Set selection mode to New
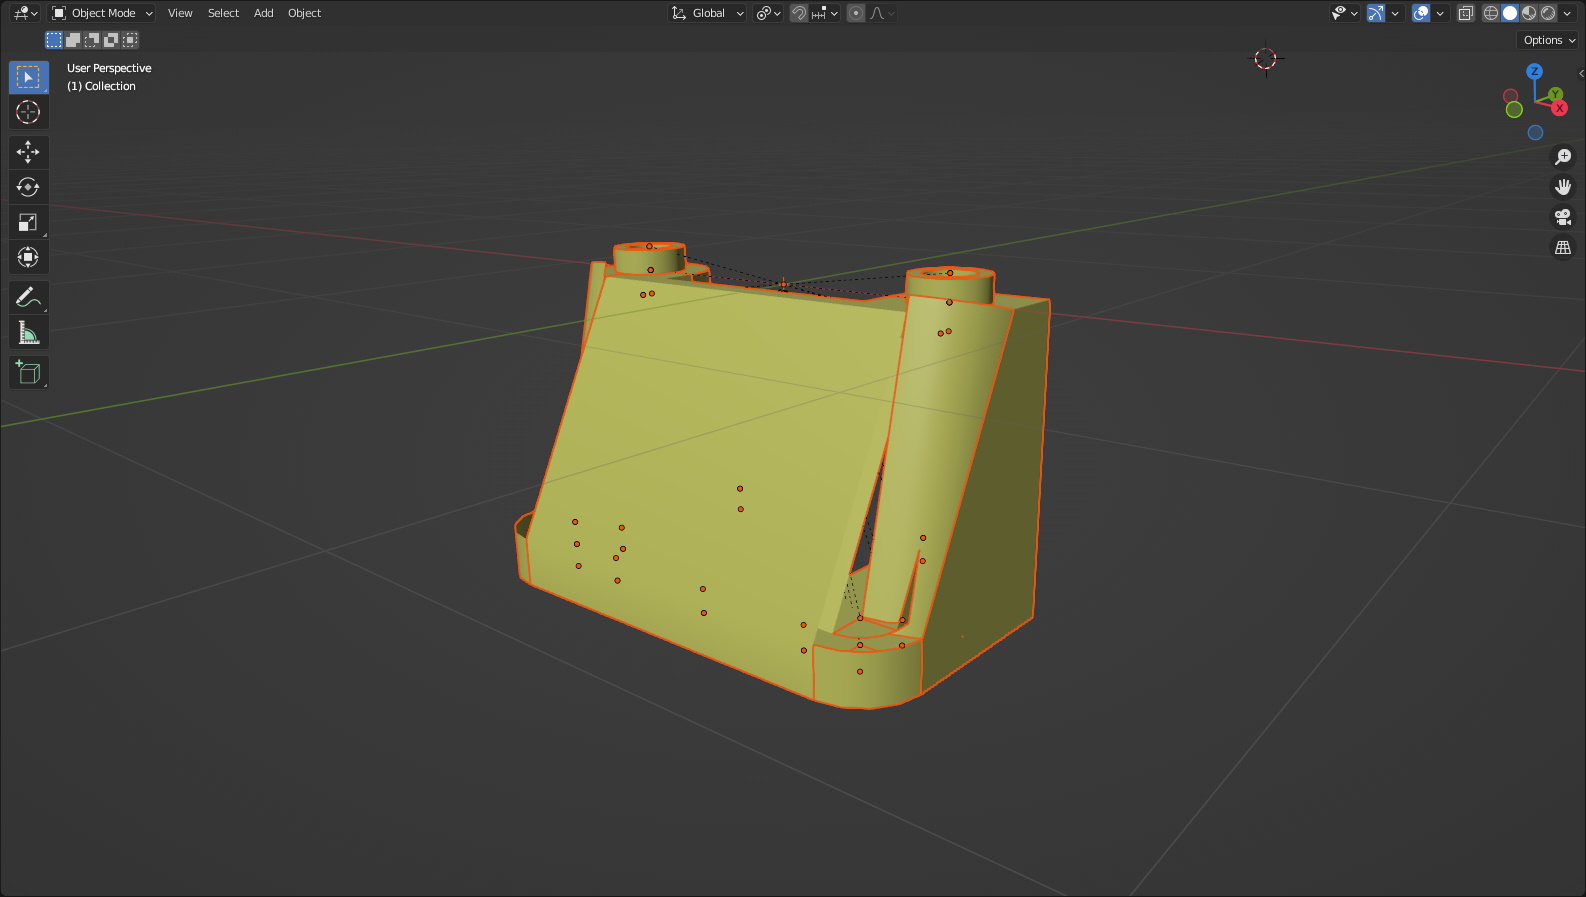The width and height of the screenshot is (1586, 897). (x=54, y=40)
